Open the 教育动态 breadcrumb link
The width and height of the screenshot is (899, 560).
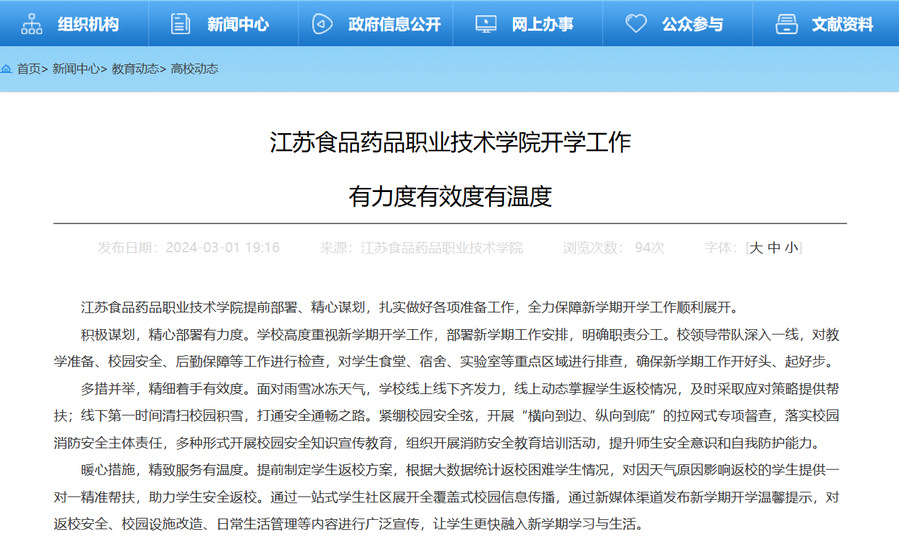coord(135,69)
